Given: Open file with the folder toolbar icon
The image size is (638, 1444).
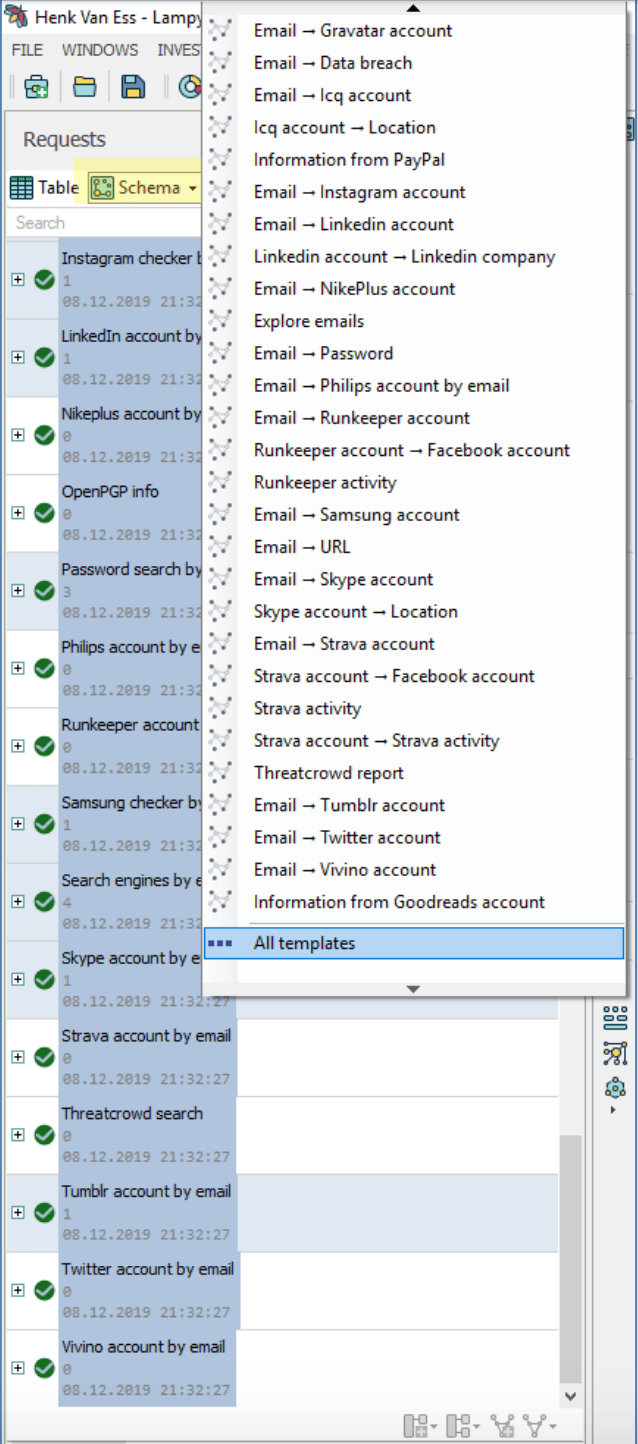Looking at the screenshot, I should click(85, 87).
